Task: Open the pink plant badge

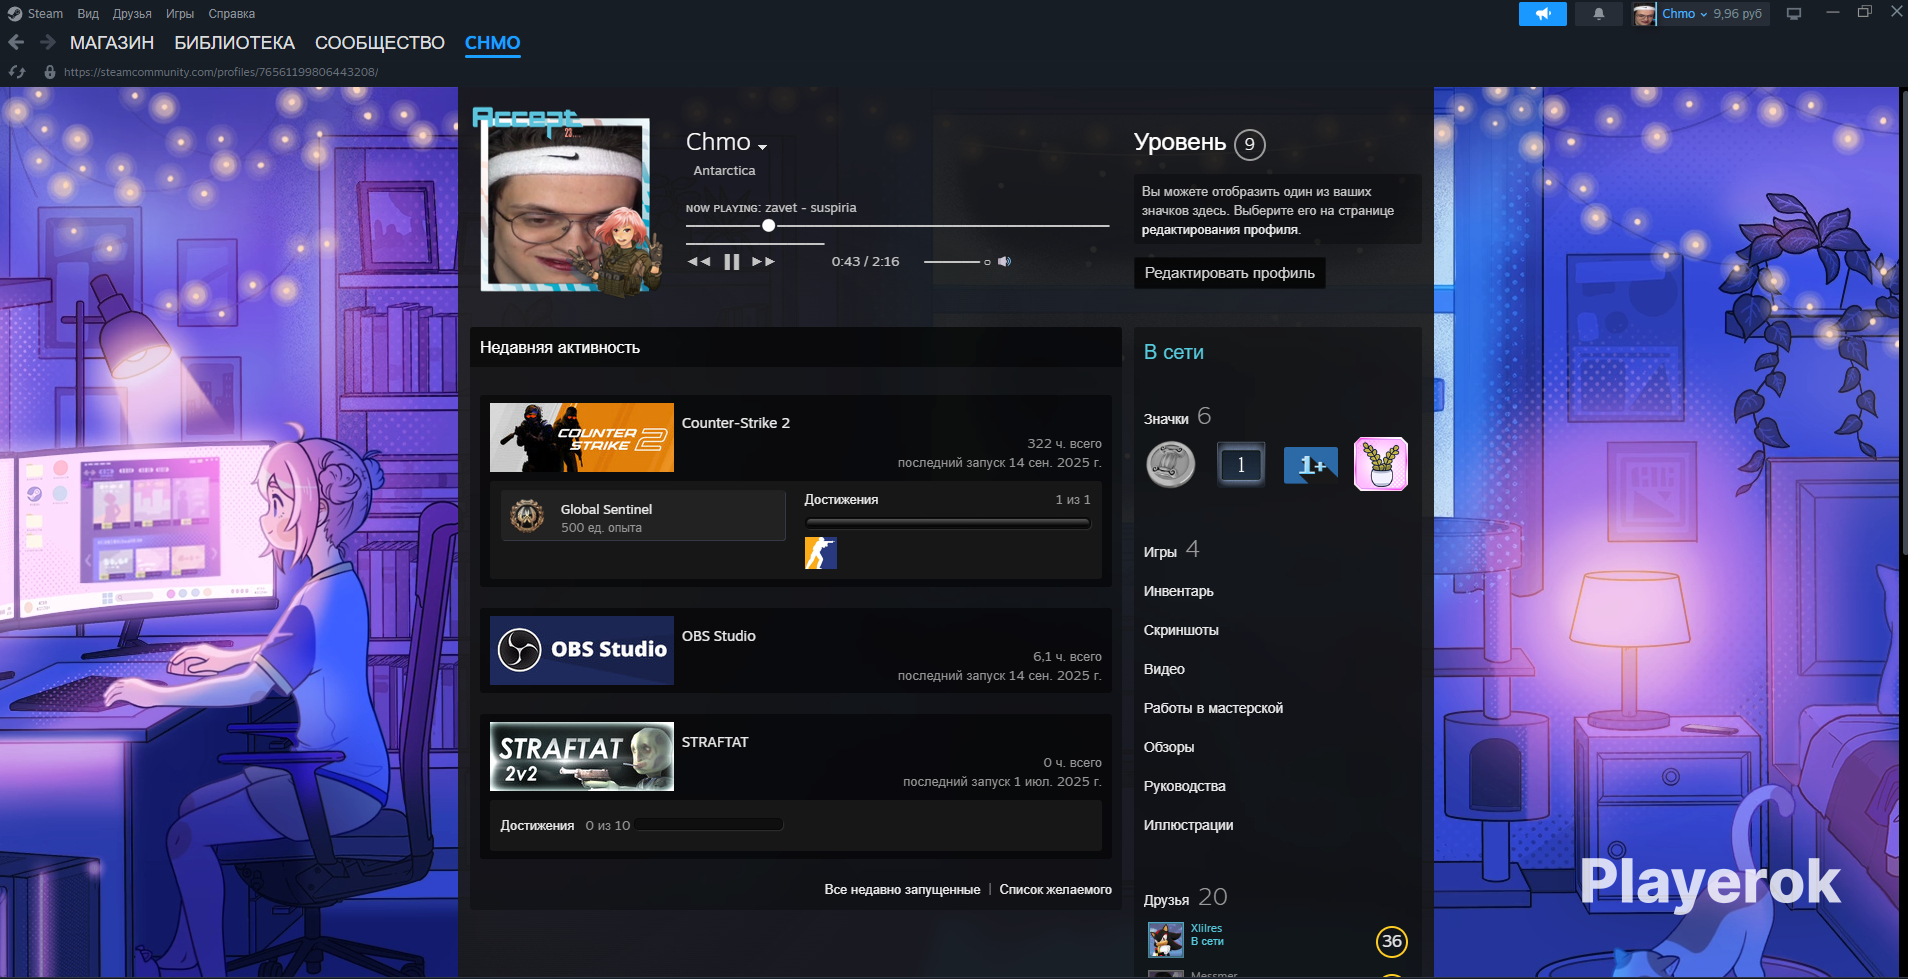Action: (1380, 464)
